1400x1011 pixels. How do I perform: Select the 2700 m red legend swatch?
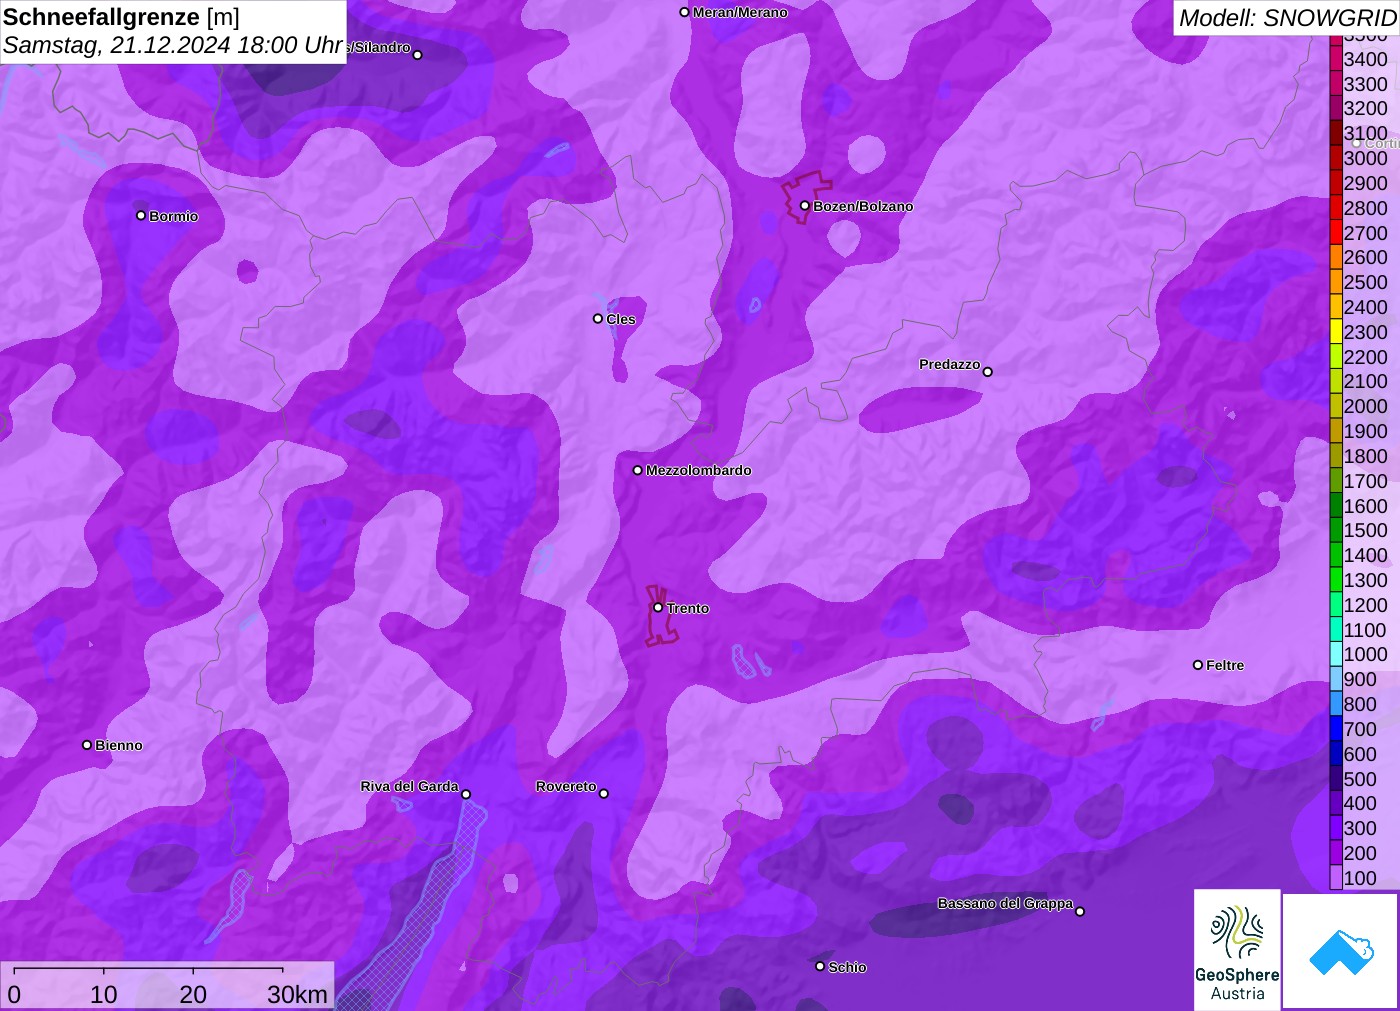tap(1336, 233)
